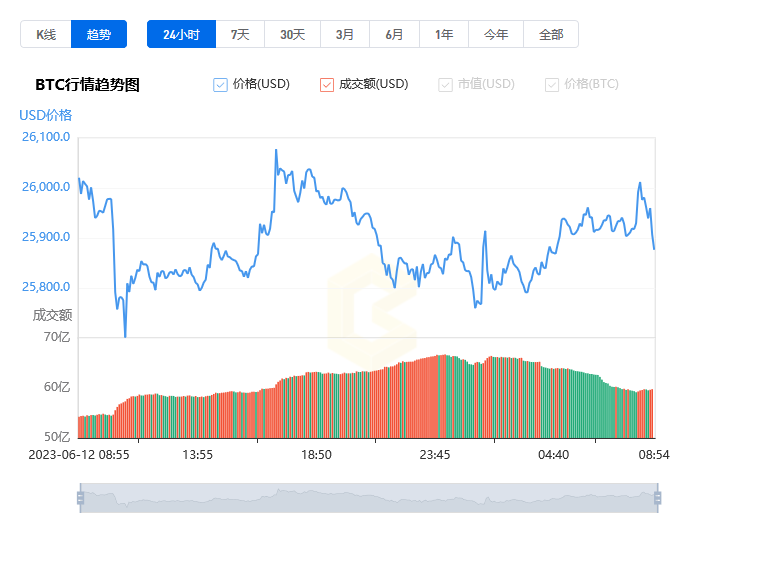Image resolution: width=780 pixels, height=563 pixels.
Task: Select the 3月 range button
Action: click(x=345, y=34)
